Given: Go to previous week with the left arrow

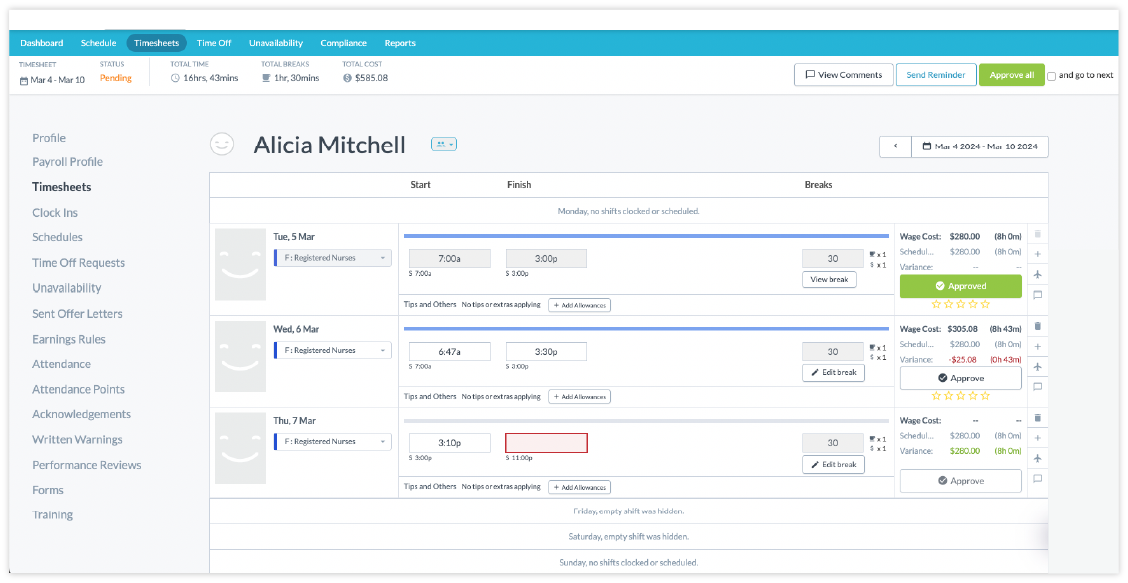Looking at the screenshot, I should click(x=895, y=146).
